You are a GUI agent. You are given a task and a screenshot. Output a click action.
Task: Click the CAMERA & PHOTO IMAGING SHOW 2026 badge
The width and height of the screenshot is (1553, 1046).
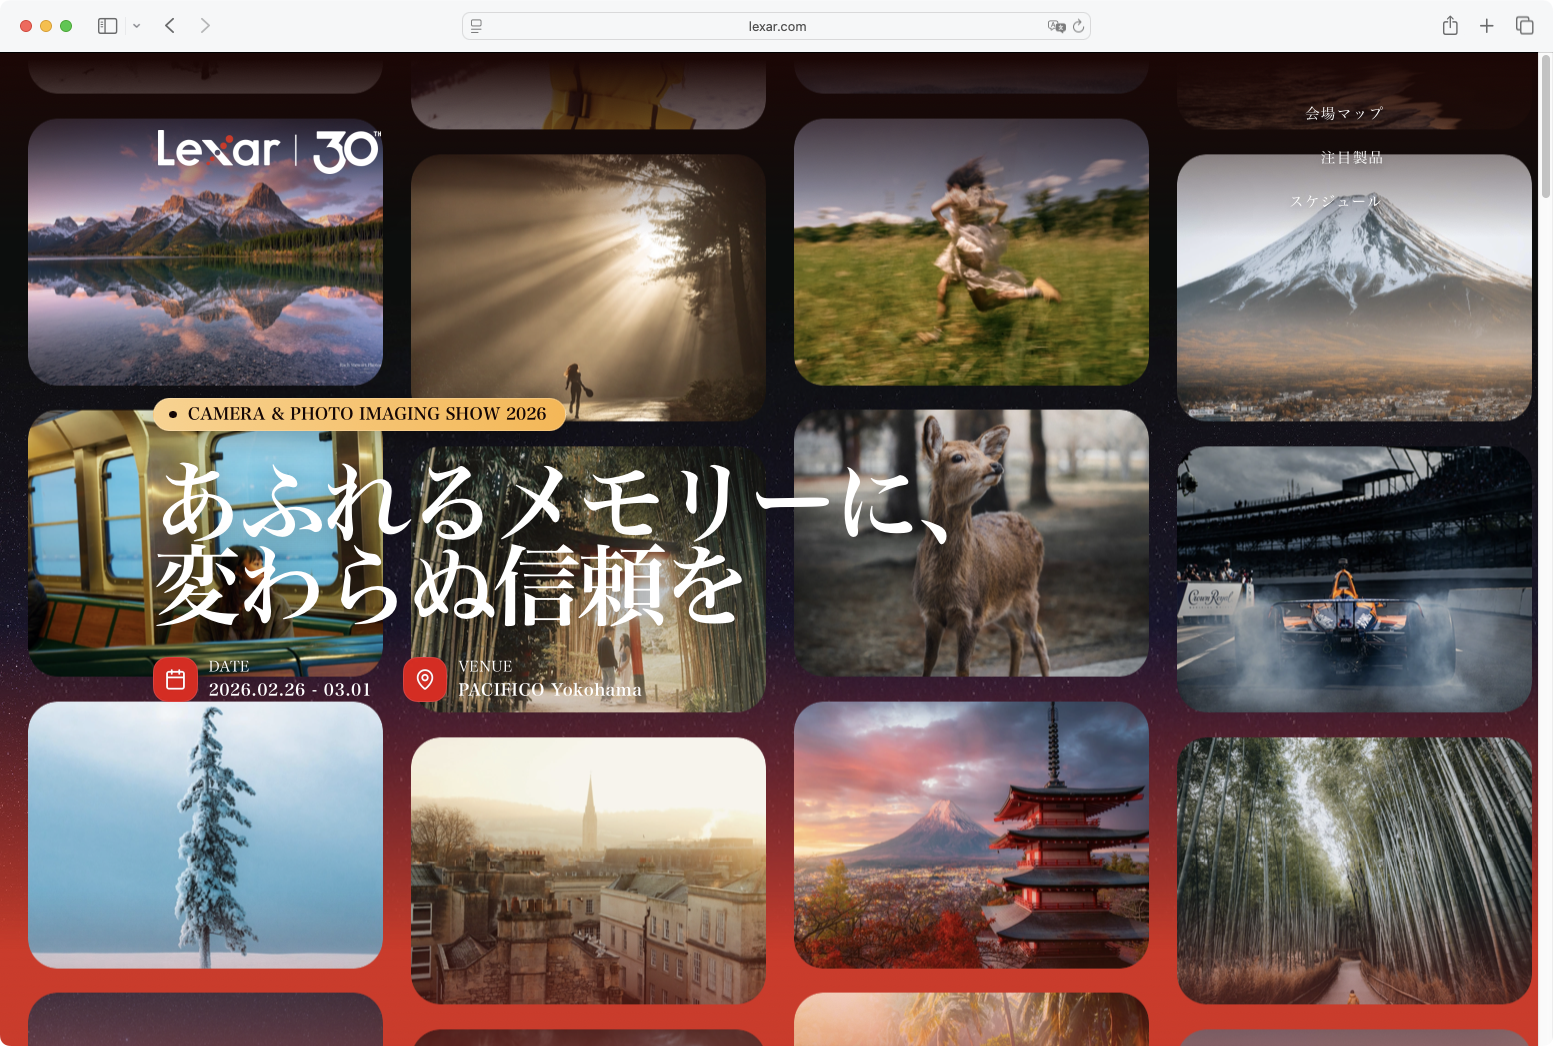point(359,413)
